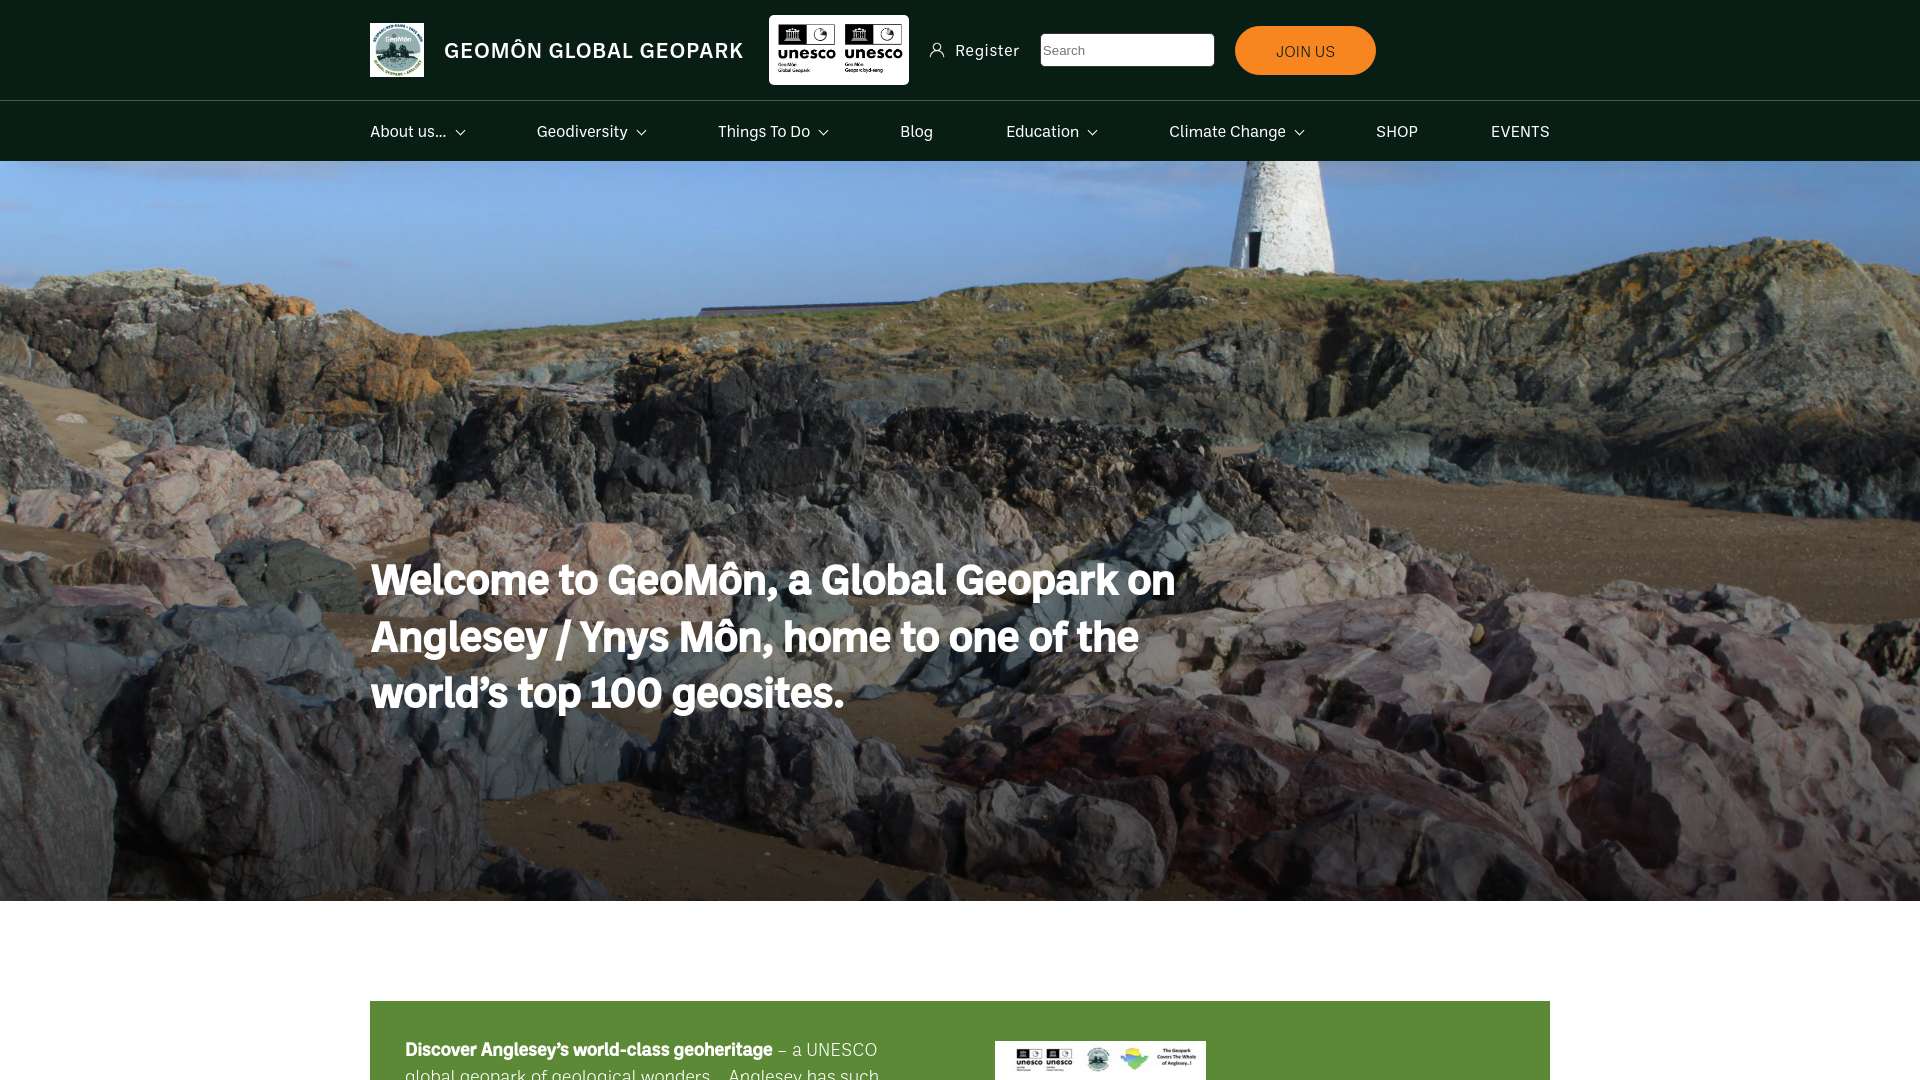Open the Education menu item
The height and width of the screenshot is (1080, 1920).
click(1042, 131)
